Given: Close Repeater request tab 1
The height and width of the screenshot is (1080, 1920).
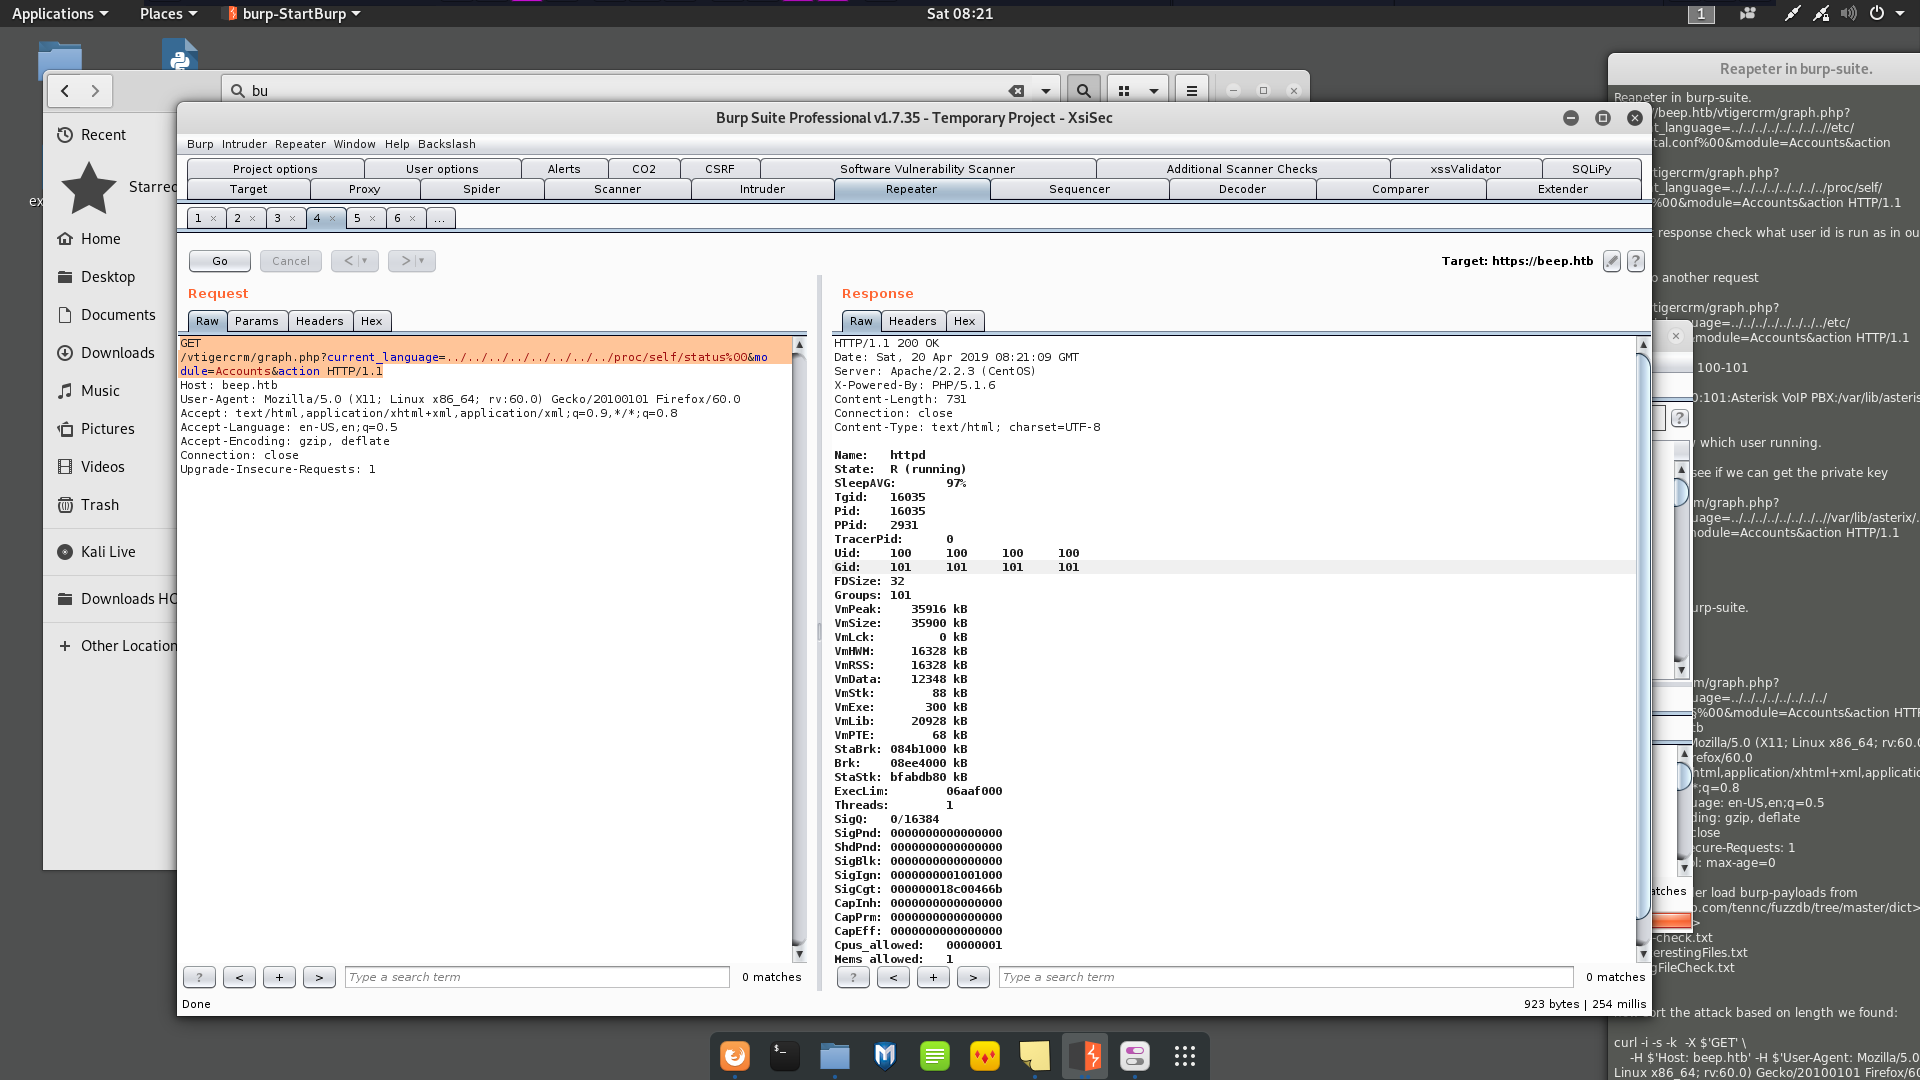Looking at the screenshot, I should 213,218.
